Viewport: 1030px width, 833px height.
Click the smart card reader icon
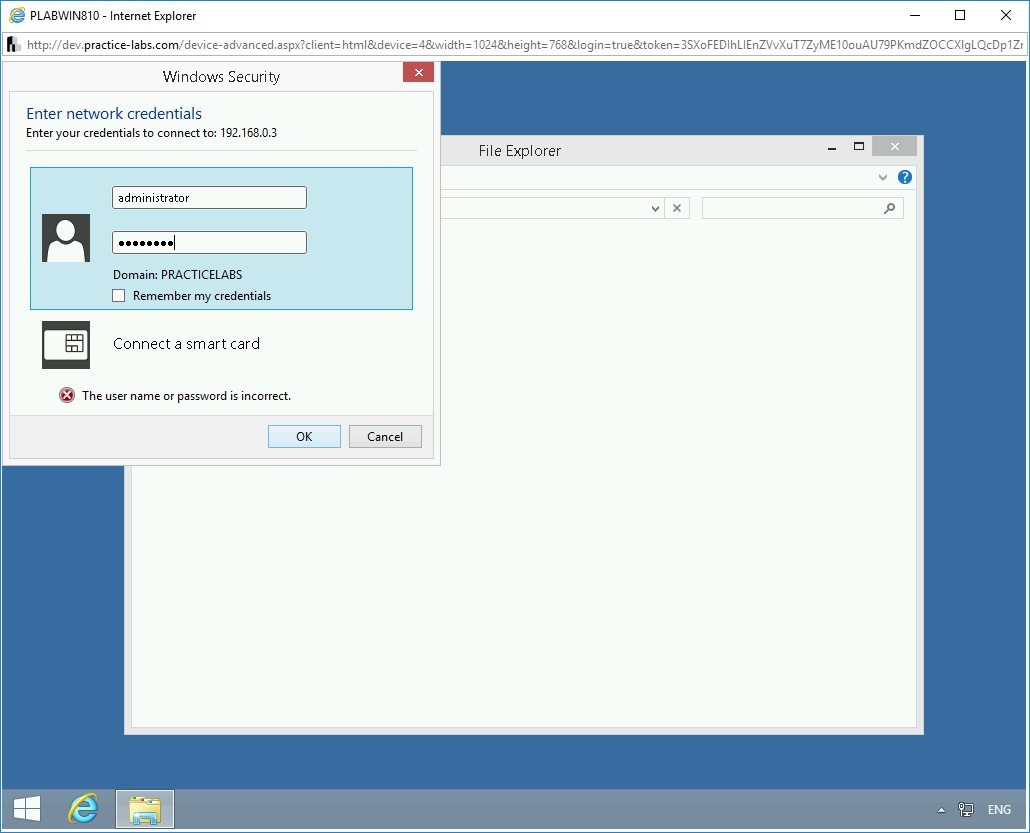point(65,344)
